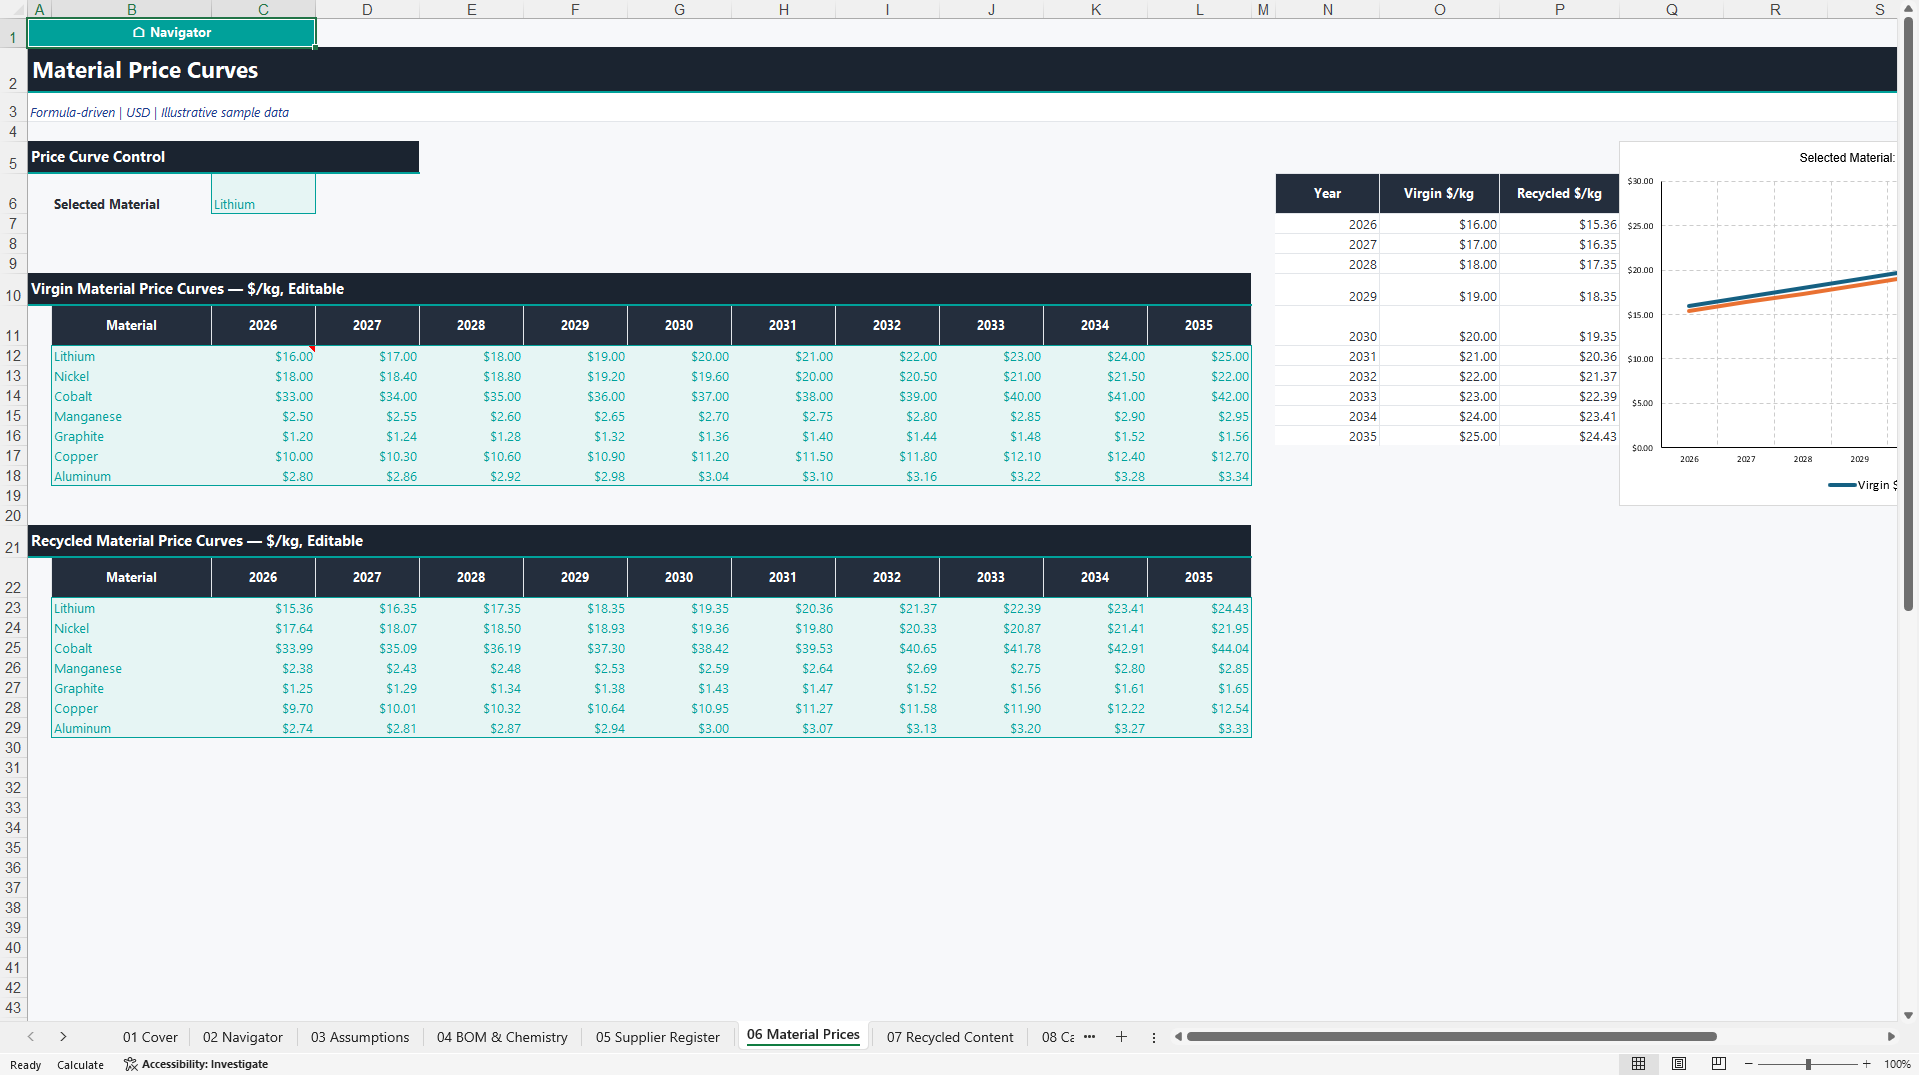This screenshot has height=1075, width=1919.
Task: Select year 2032 in lookup table
Action: tap(1327, 376)
